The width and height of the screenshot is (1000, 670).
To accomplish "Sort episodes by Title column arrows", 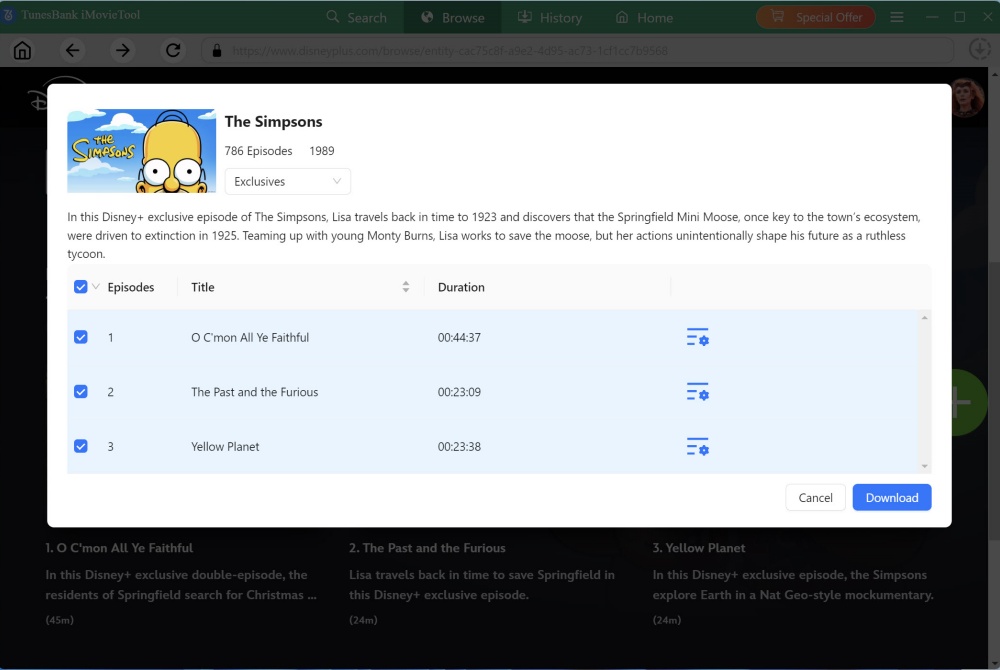I will pos(406,287).
